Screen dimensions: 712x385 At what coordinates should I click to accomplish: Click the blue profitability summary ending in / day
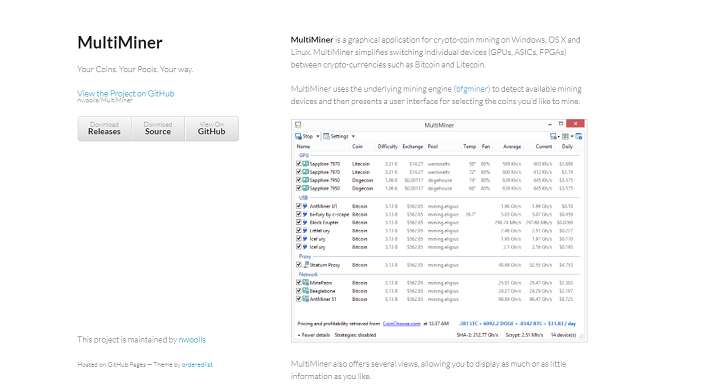click(x=517, y=323)
